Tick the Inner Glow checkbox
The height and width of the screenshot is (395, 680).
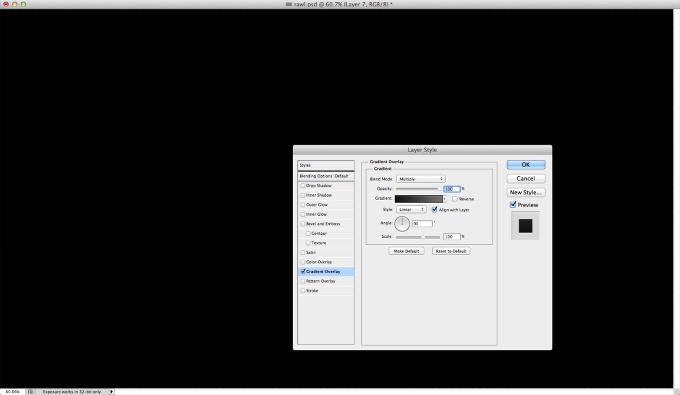tap(303, 214)
